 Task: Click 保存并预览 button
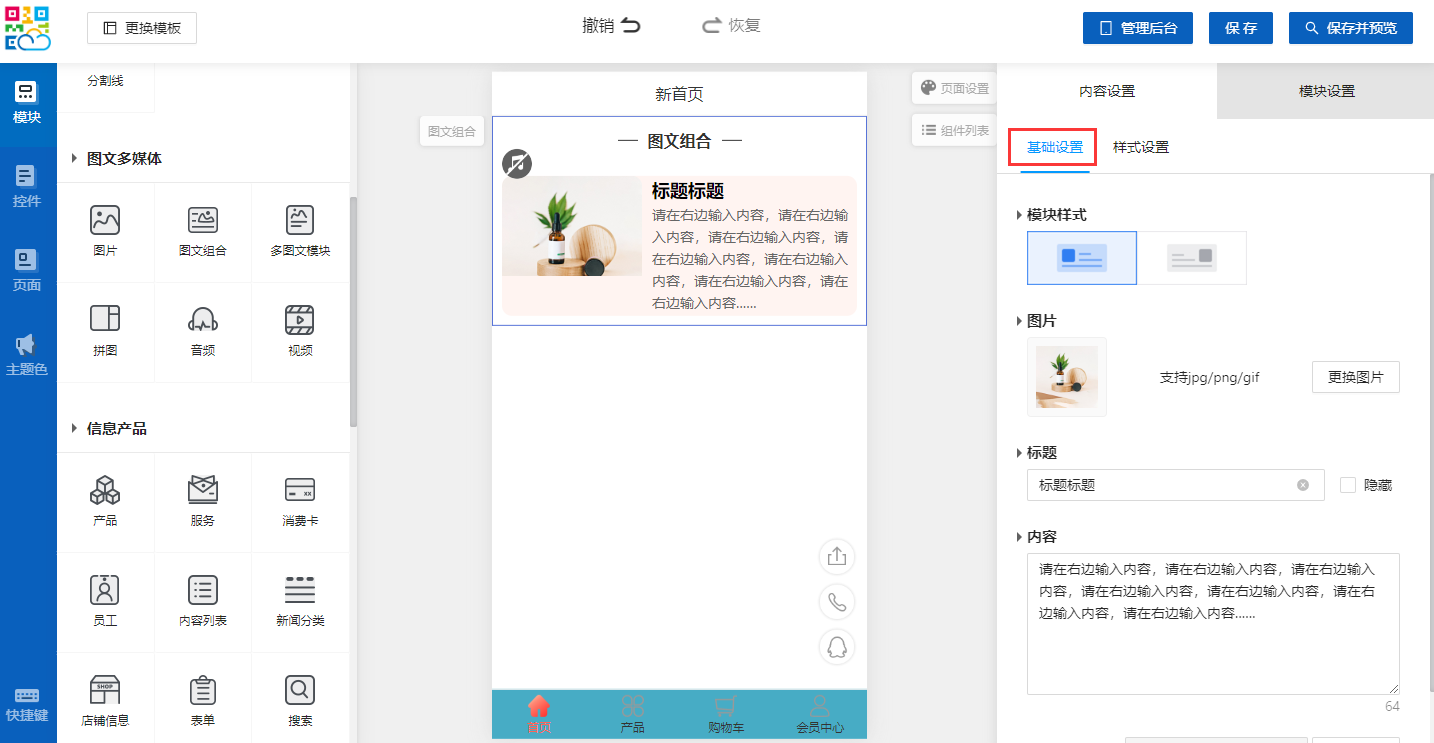[x=1350, y=28]
